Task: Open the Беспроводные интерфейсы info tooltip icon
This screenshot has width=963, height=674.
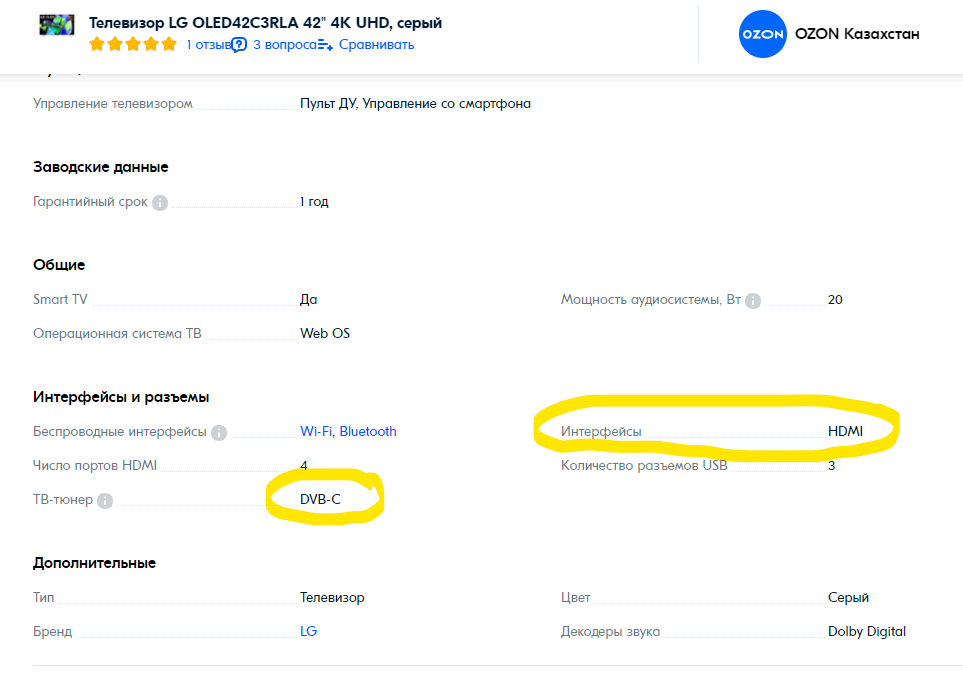Action: click(219, 433)
